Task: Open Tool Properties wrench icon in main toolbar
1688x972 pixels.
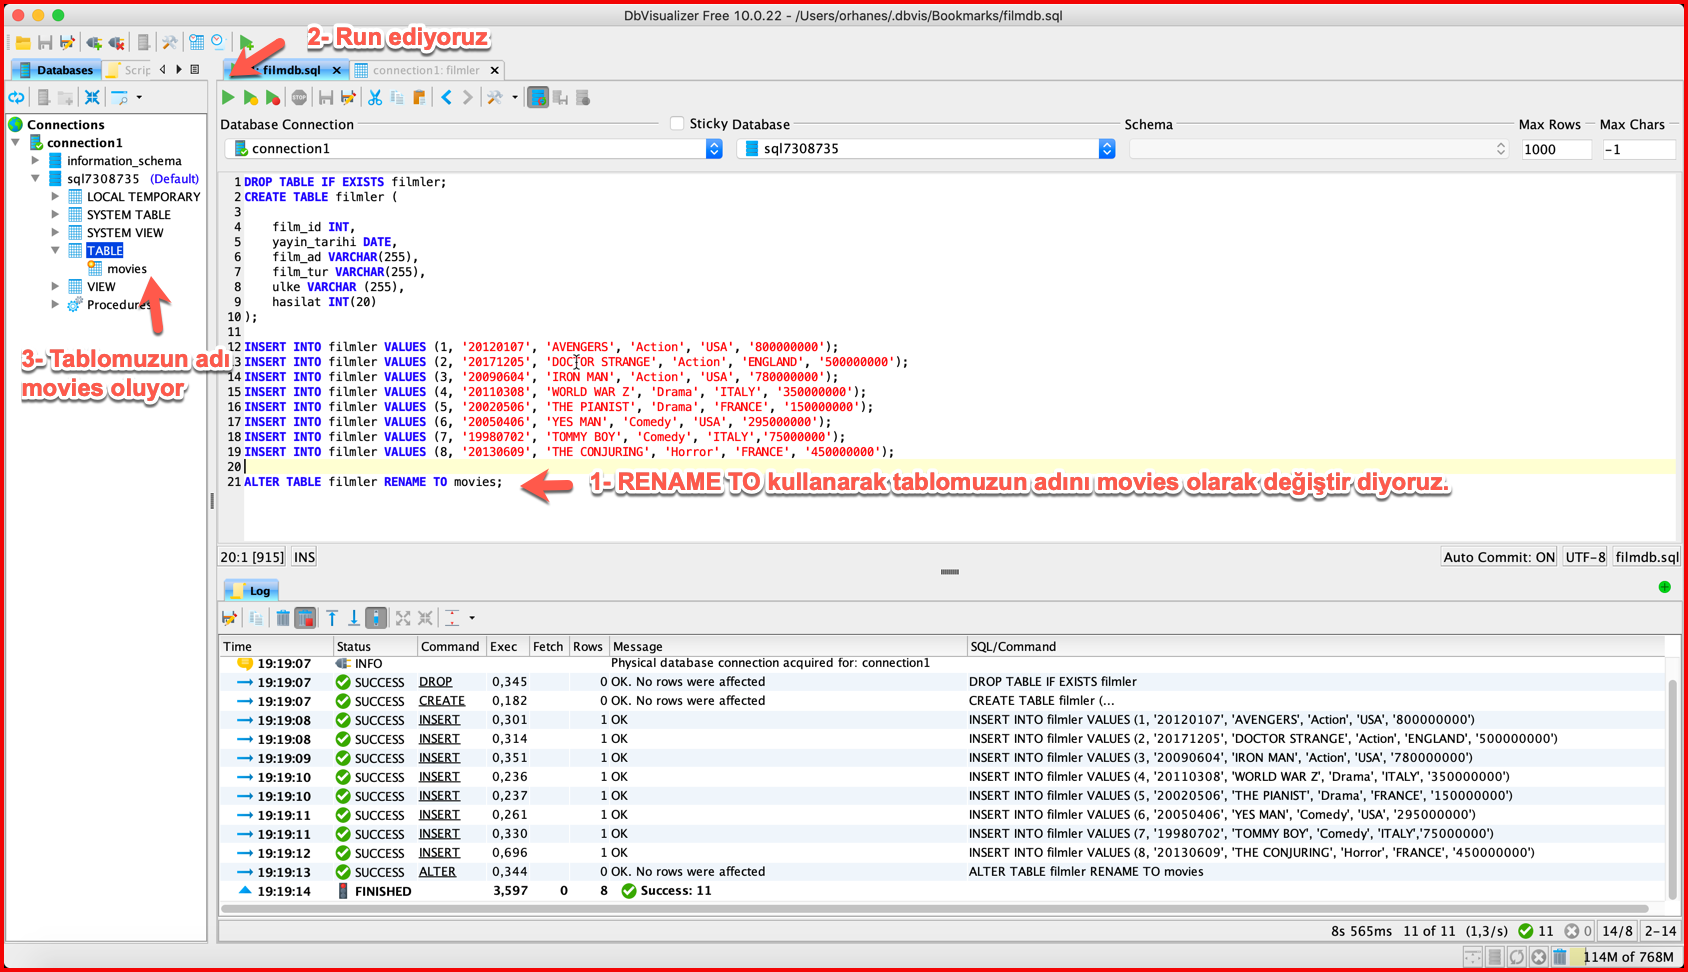Action: 170,43
